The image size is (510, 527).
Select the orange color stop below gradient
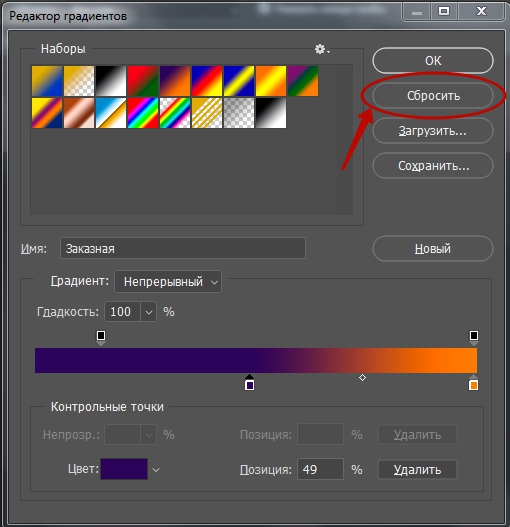point(473,382)
